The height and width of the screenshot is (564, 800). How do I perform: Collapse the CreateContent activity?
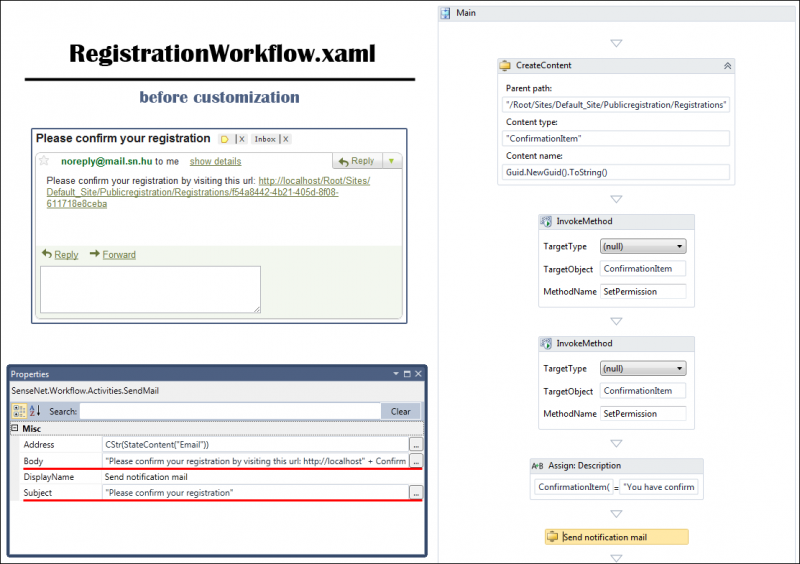click(x=727, y=66)
